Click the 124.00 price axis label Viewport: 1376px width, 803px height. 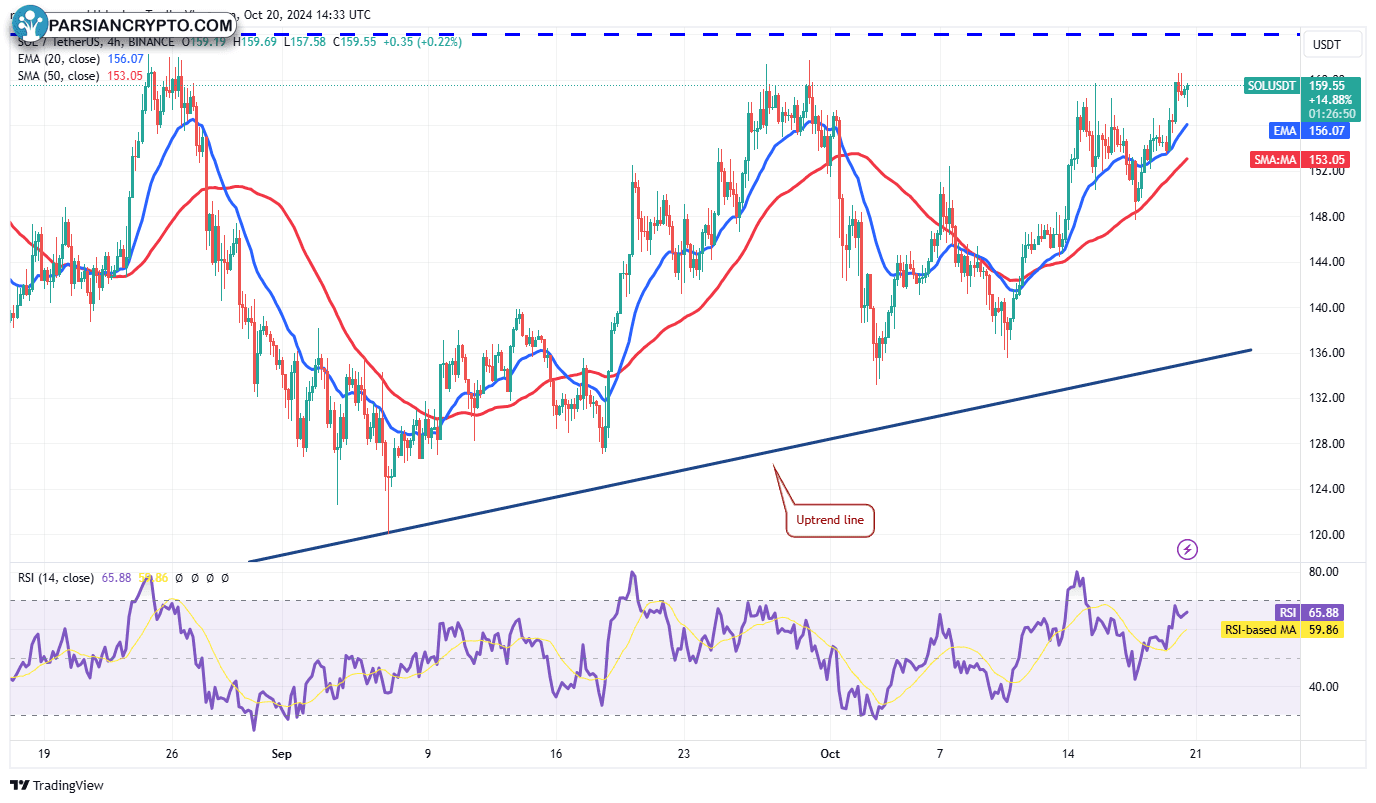click(x=1328, y=489)
